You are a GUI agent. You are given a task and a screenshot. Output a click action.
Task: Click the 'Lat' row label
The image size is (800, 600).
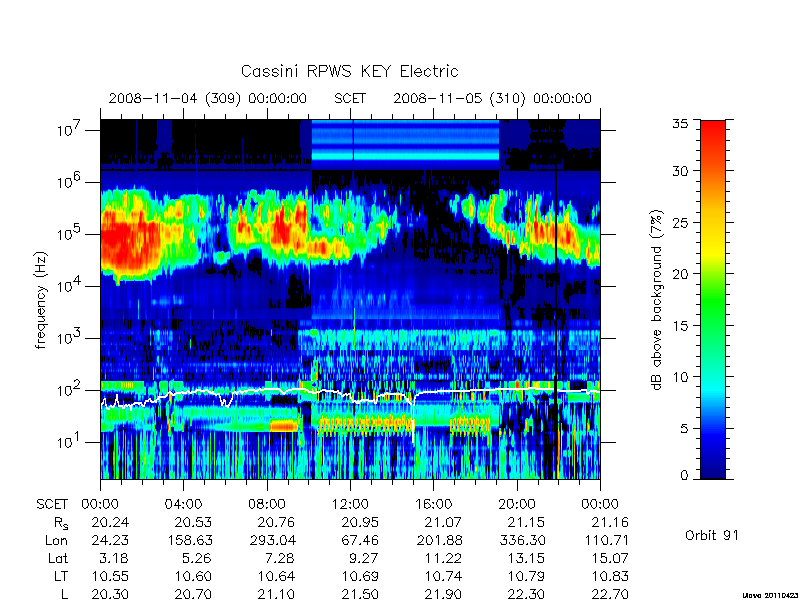(x=58, y=558)
